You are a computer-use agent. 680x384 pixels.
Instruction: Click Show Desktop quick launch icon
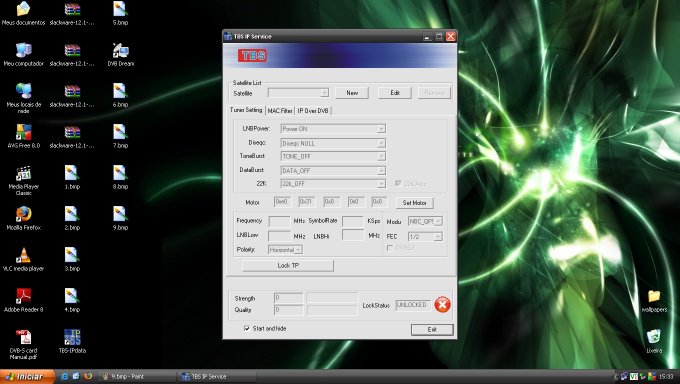point(76,376)
